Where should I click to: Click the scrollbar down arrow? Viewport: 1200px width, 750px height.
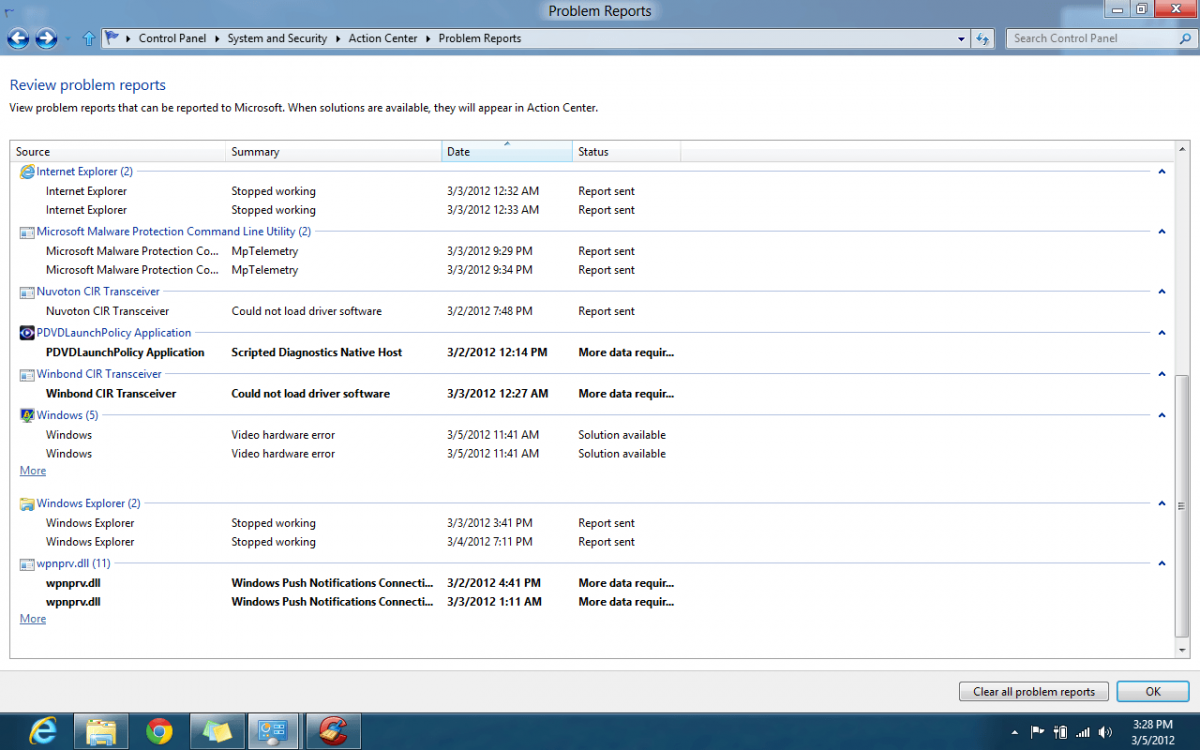1183,651
